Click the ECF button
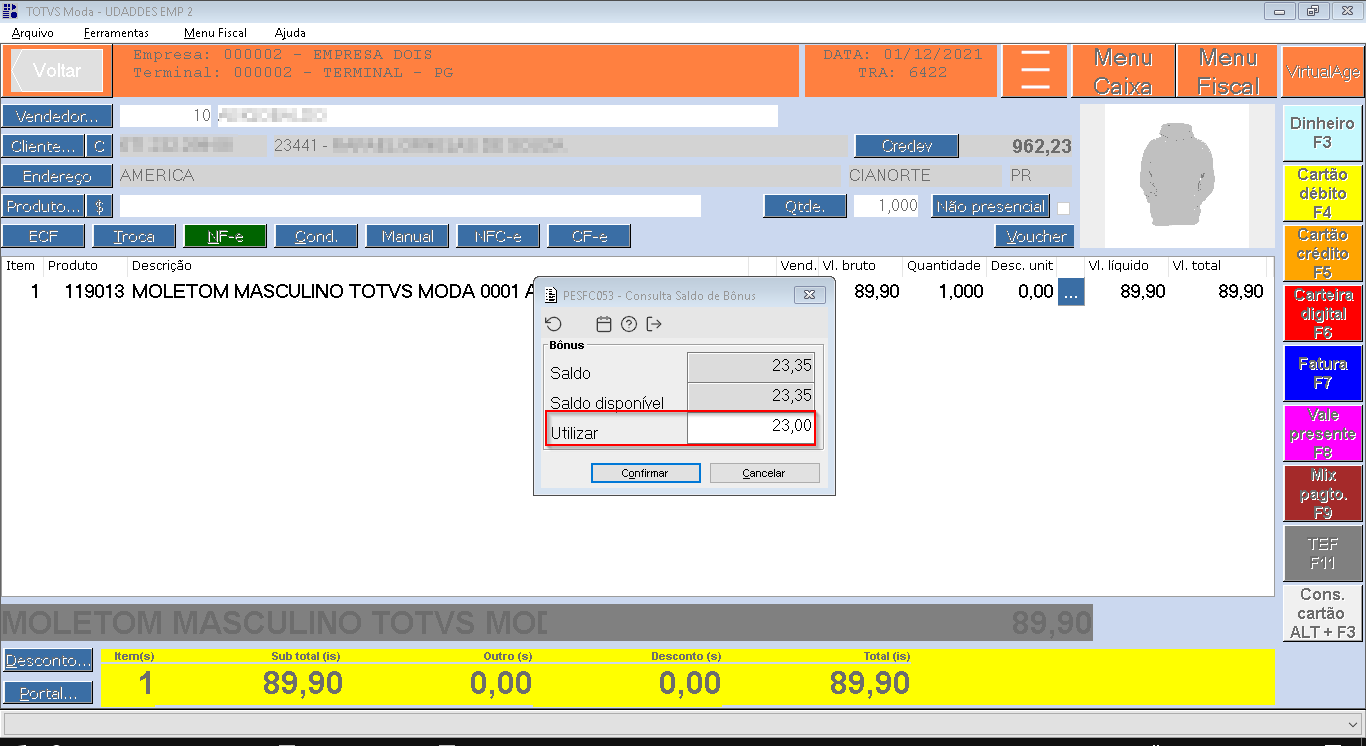 pos(43,237)
